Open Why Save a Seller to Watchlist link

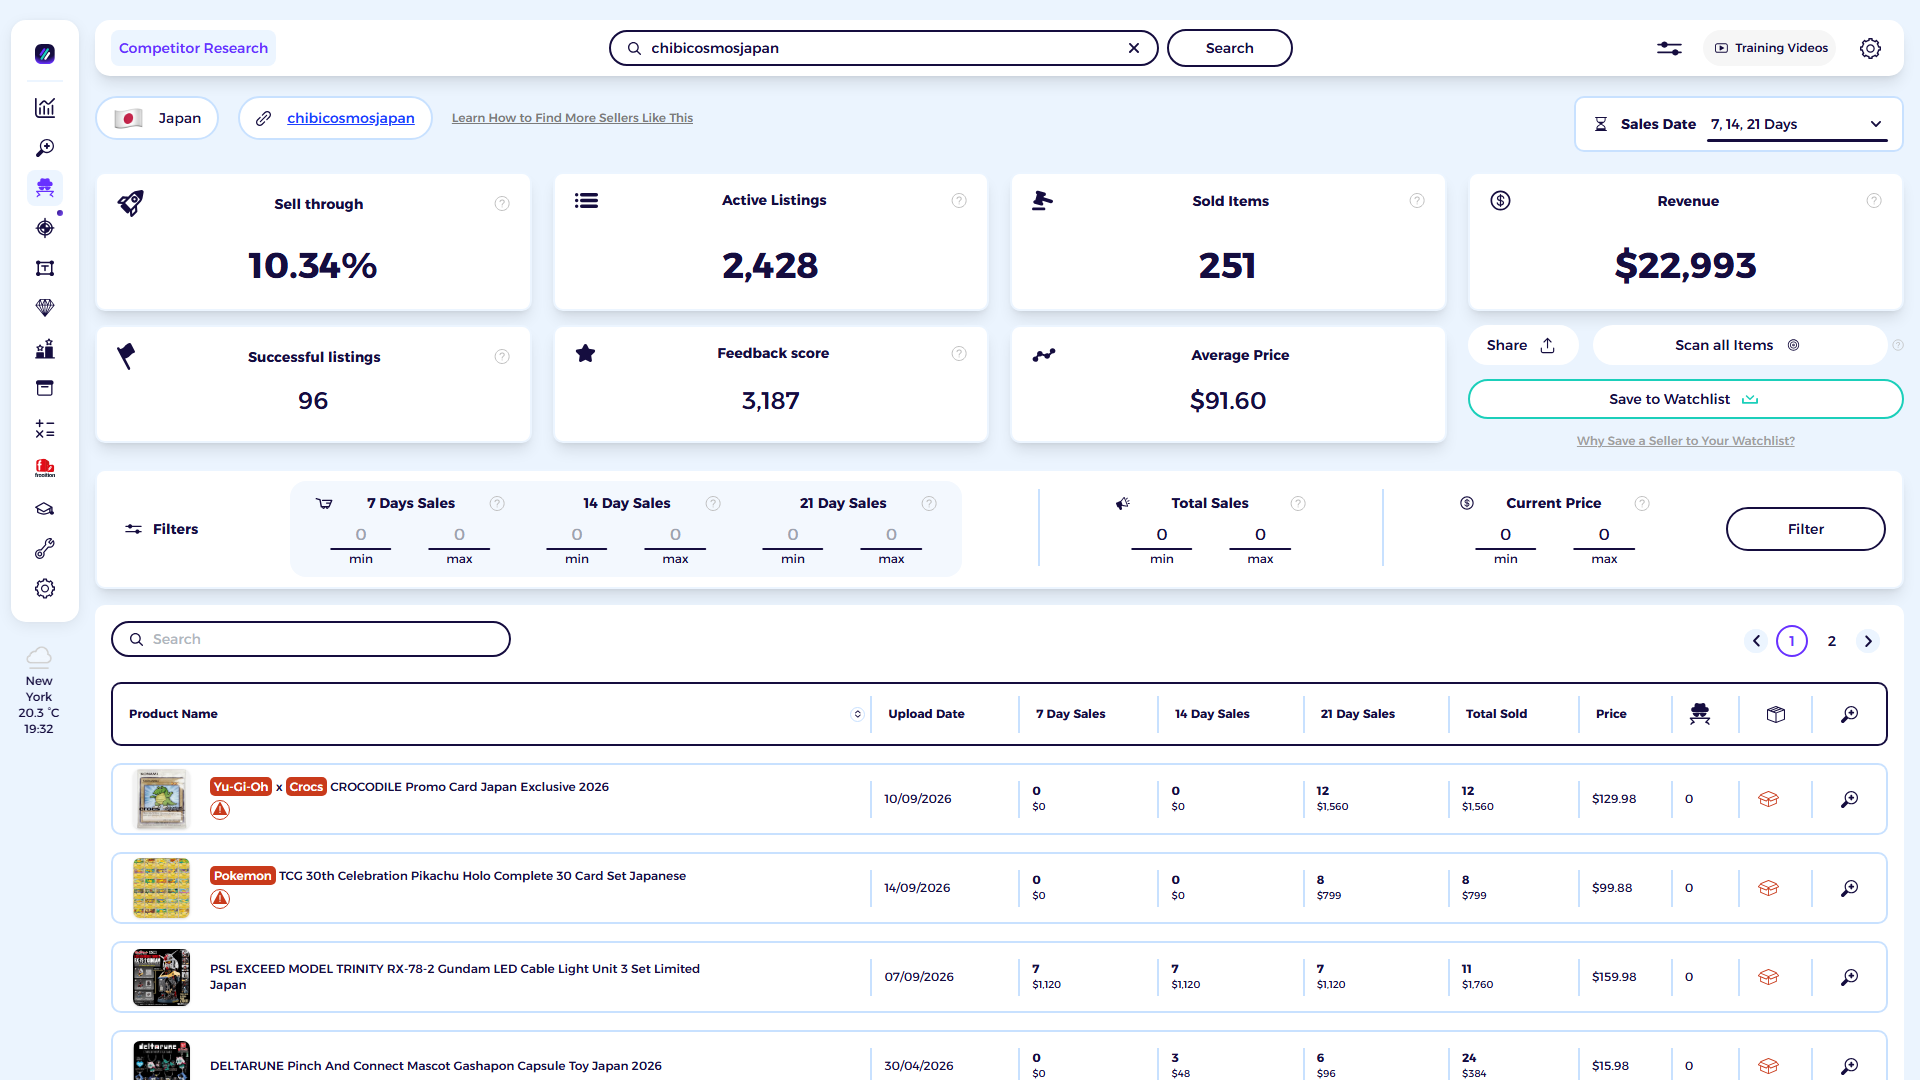(x=1685, y=441)
